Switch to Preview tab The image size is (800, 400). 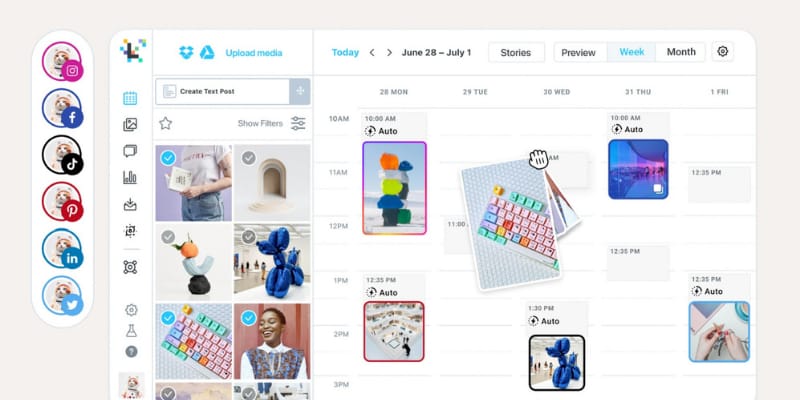click(578, 53)
